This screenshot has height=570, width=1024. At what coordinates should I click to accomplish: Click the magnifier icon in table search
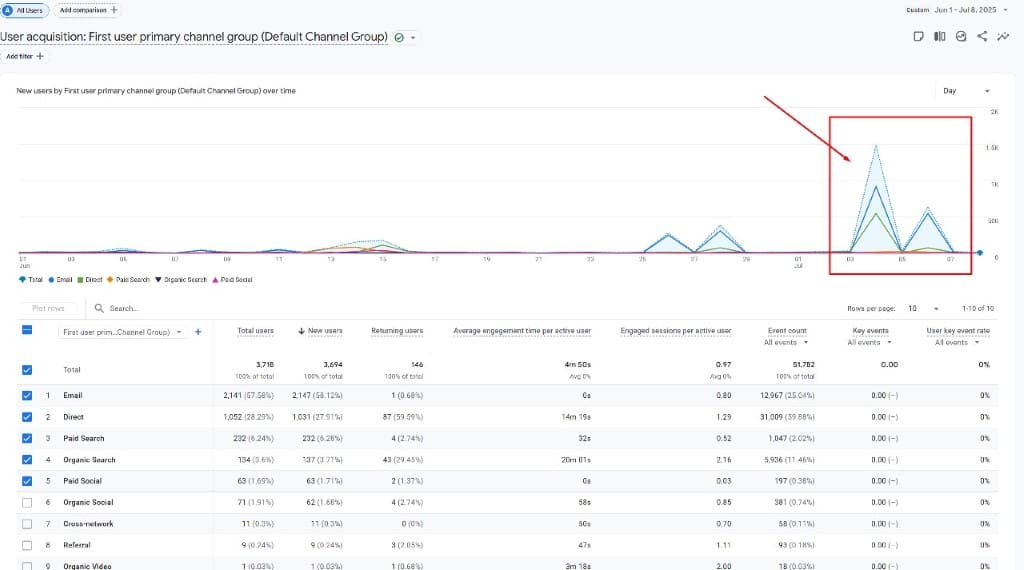pos(99,309)
